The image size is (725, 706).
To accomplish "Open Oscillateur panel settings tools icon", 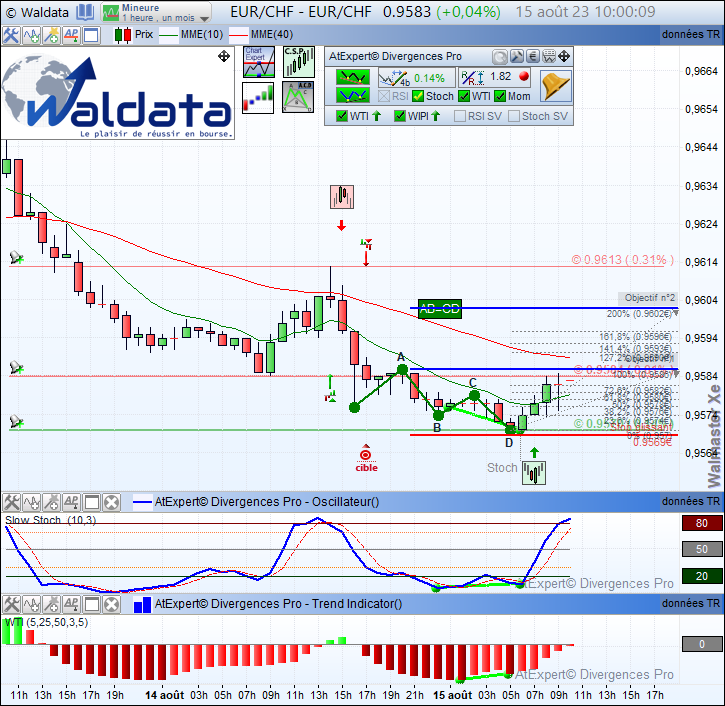I will click(12, 502).
